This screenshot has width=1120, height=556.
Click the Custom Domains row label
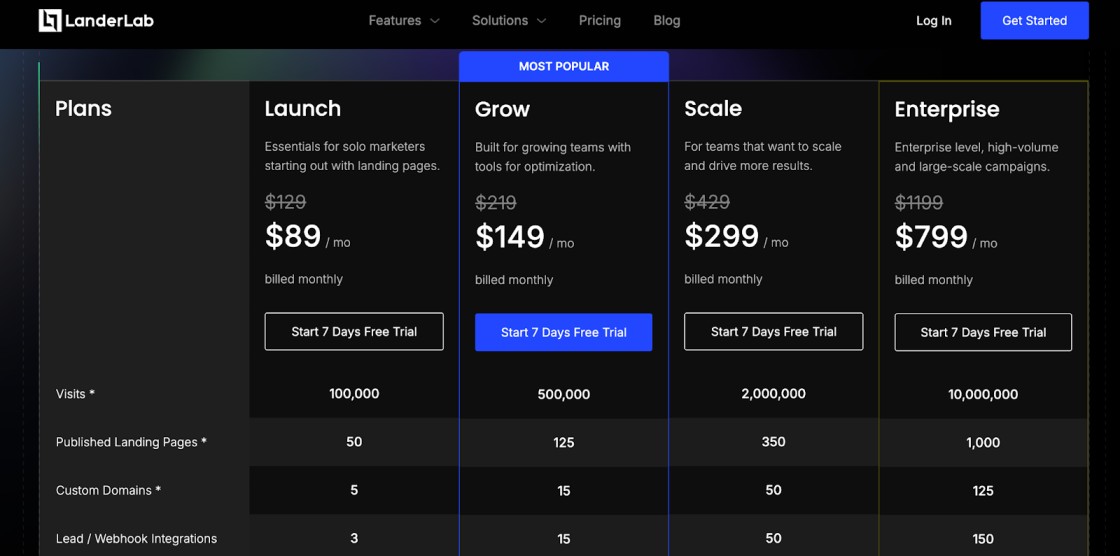[108, 490]
